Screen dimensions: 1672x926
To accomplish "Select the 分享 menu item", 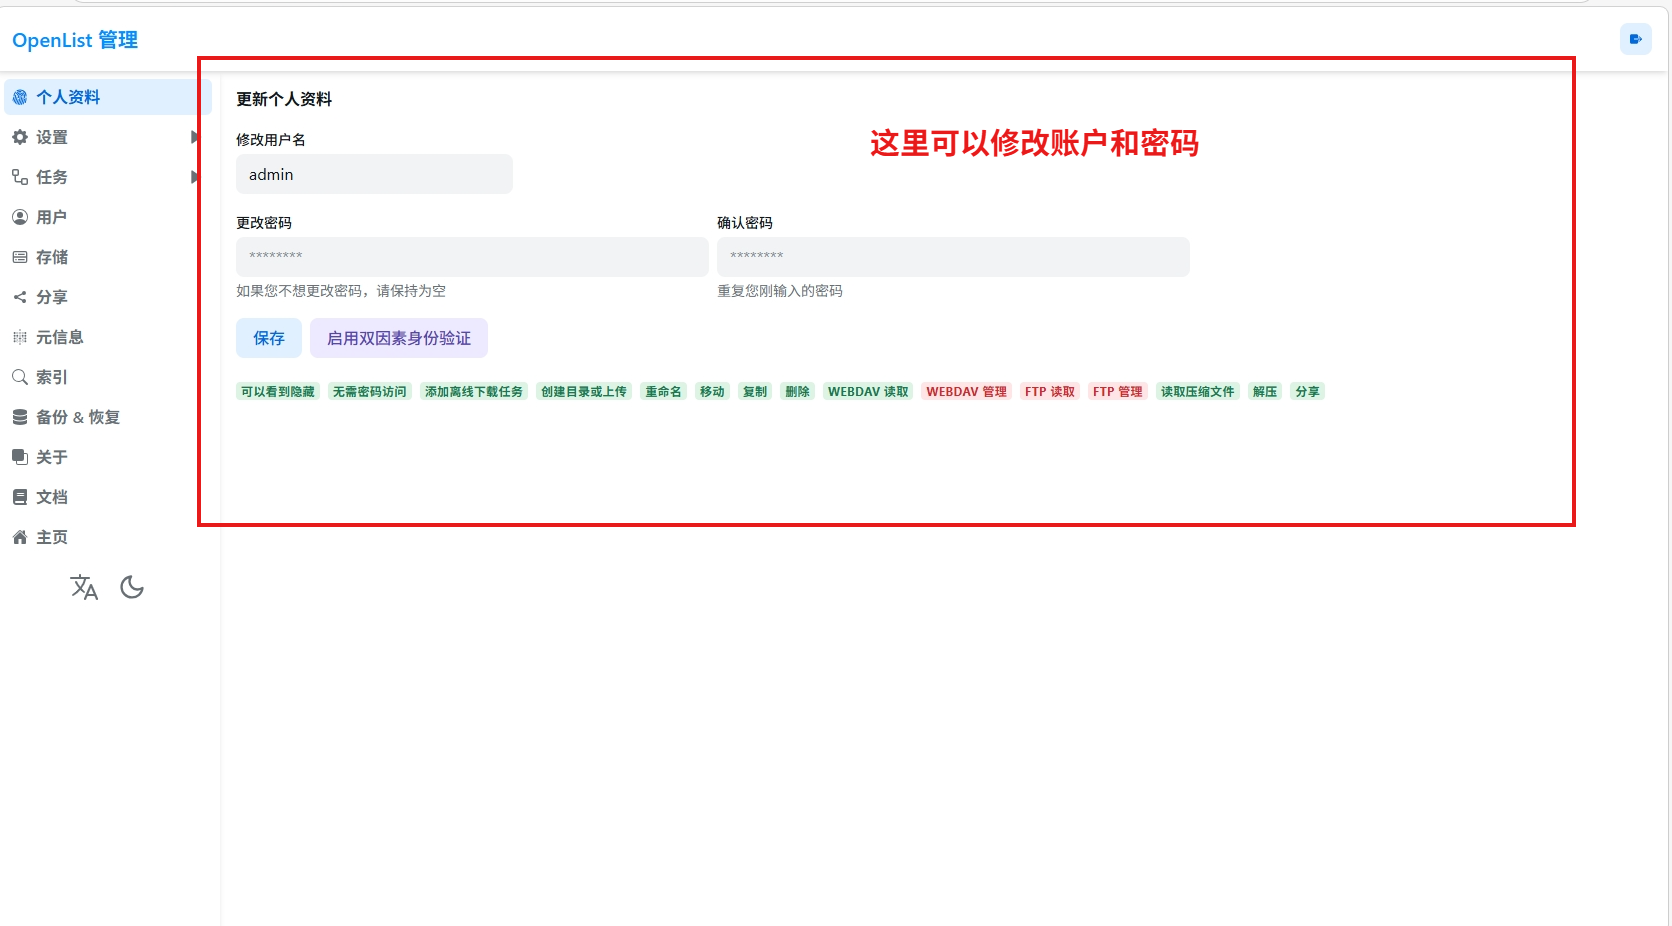I will pyautogui.click(x=108, y=297).
